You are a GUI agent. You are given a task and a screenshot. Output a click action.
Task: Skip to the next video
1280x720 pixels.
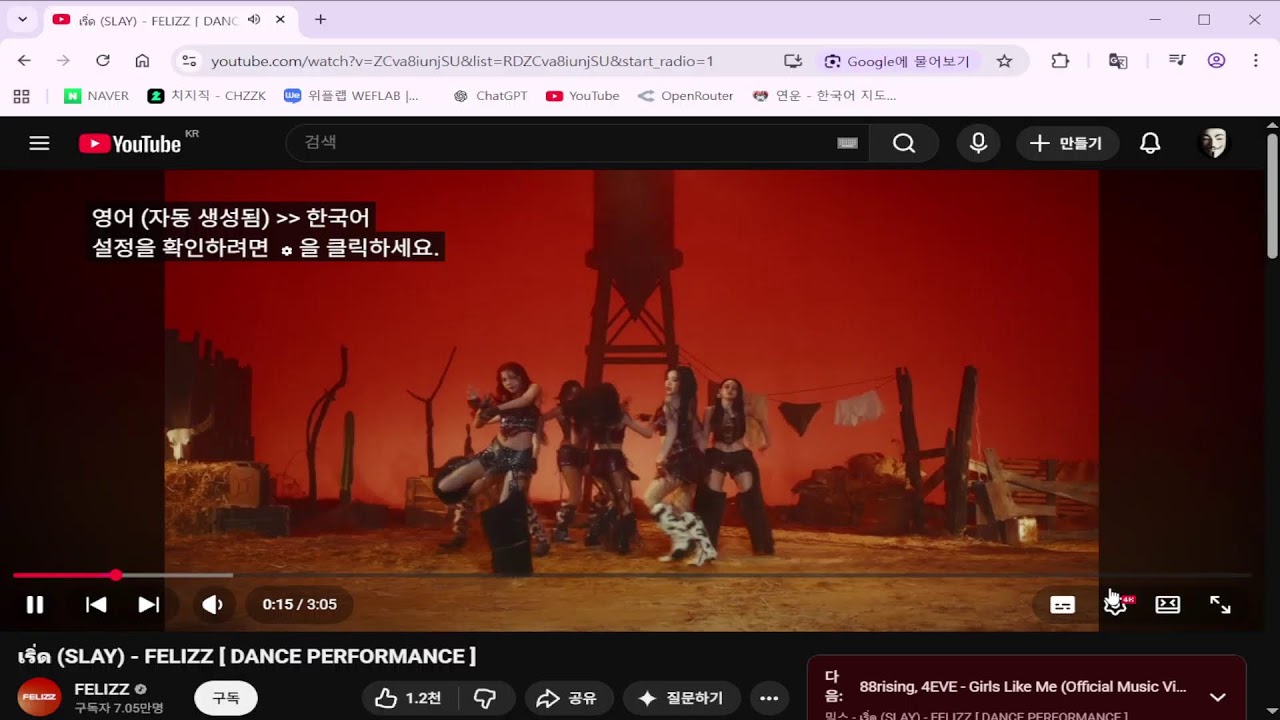point(149,604)
